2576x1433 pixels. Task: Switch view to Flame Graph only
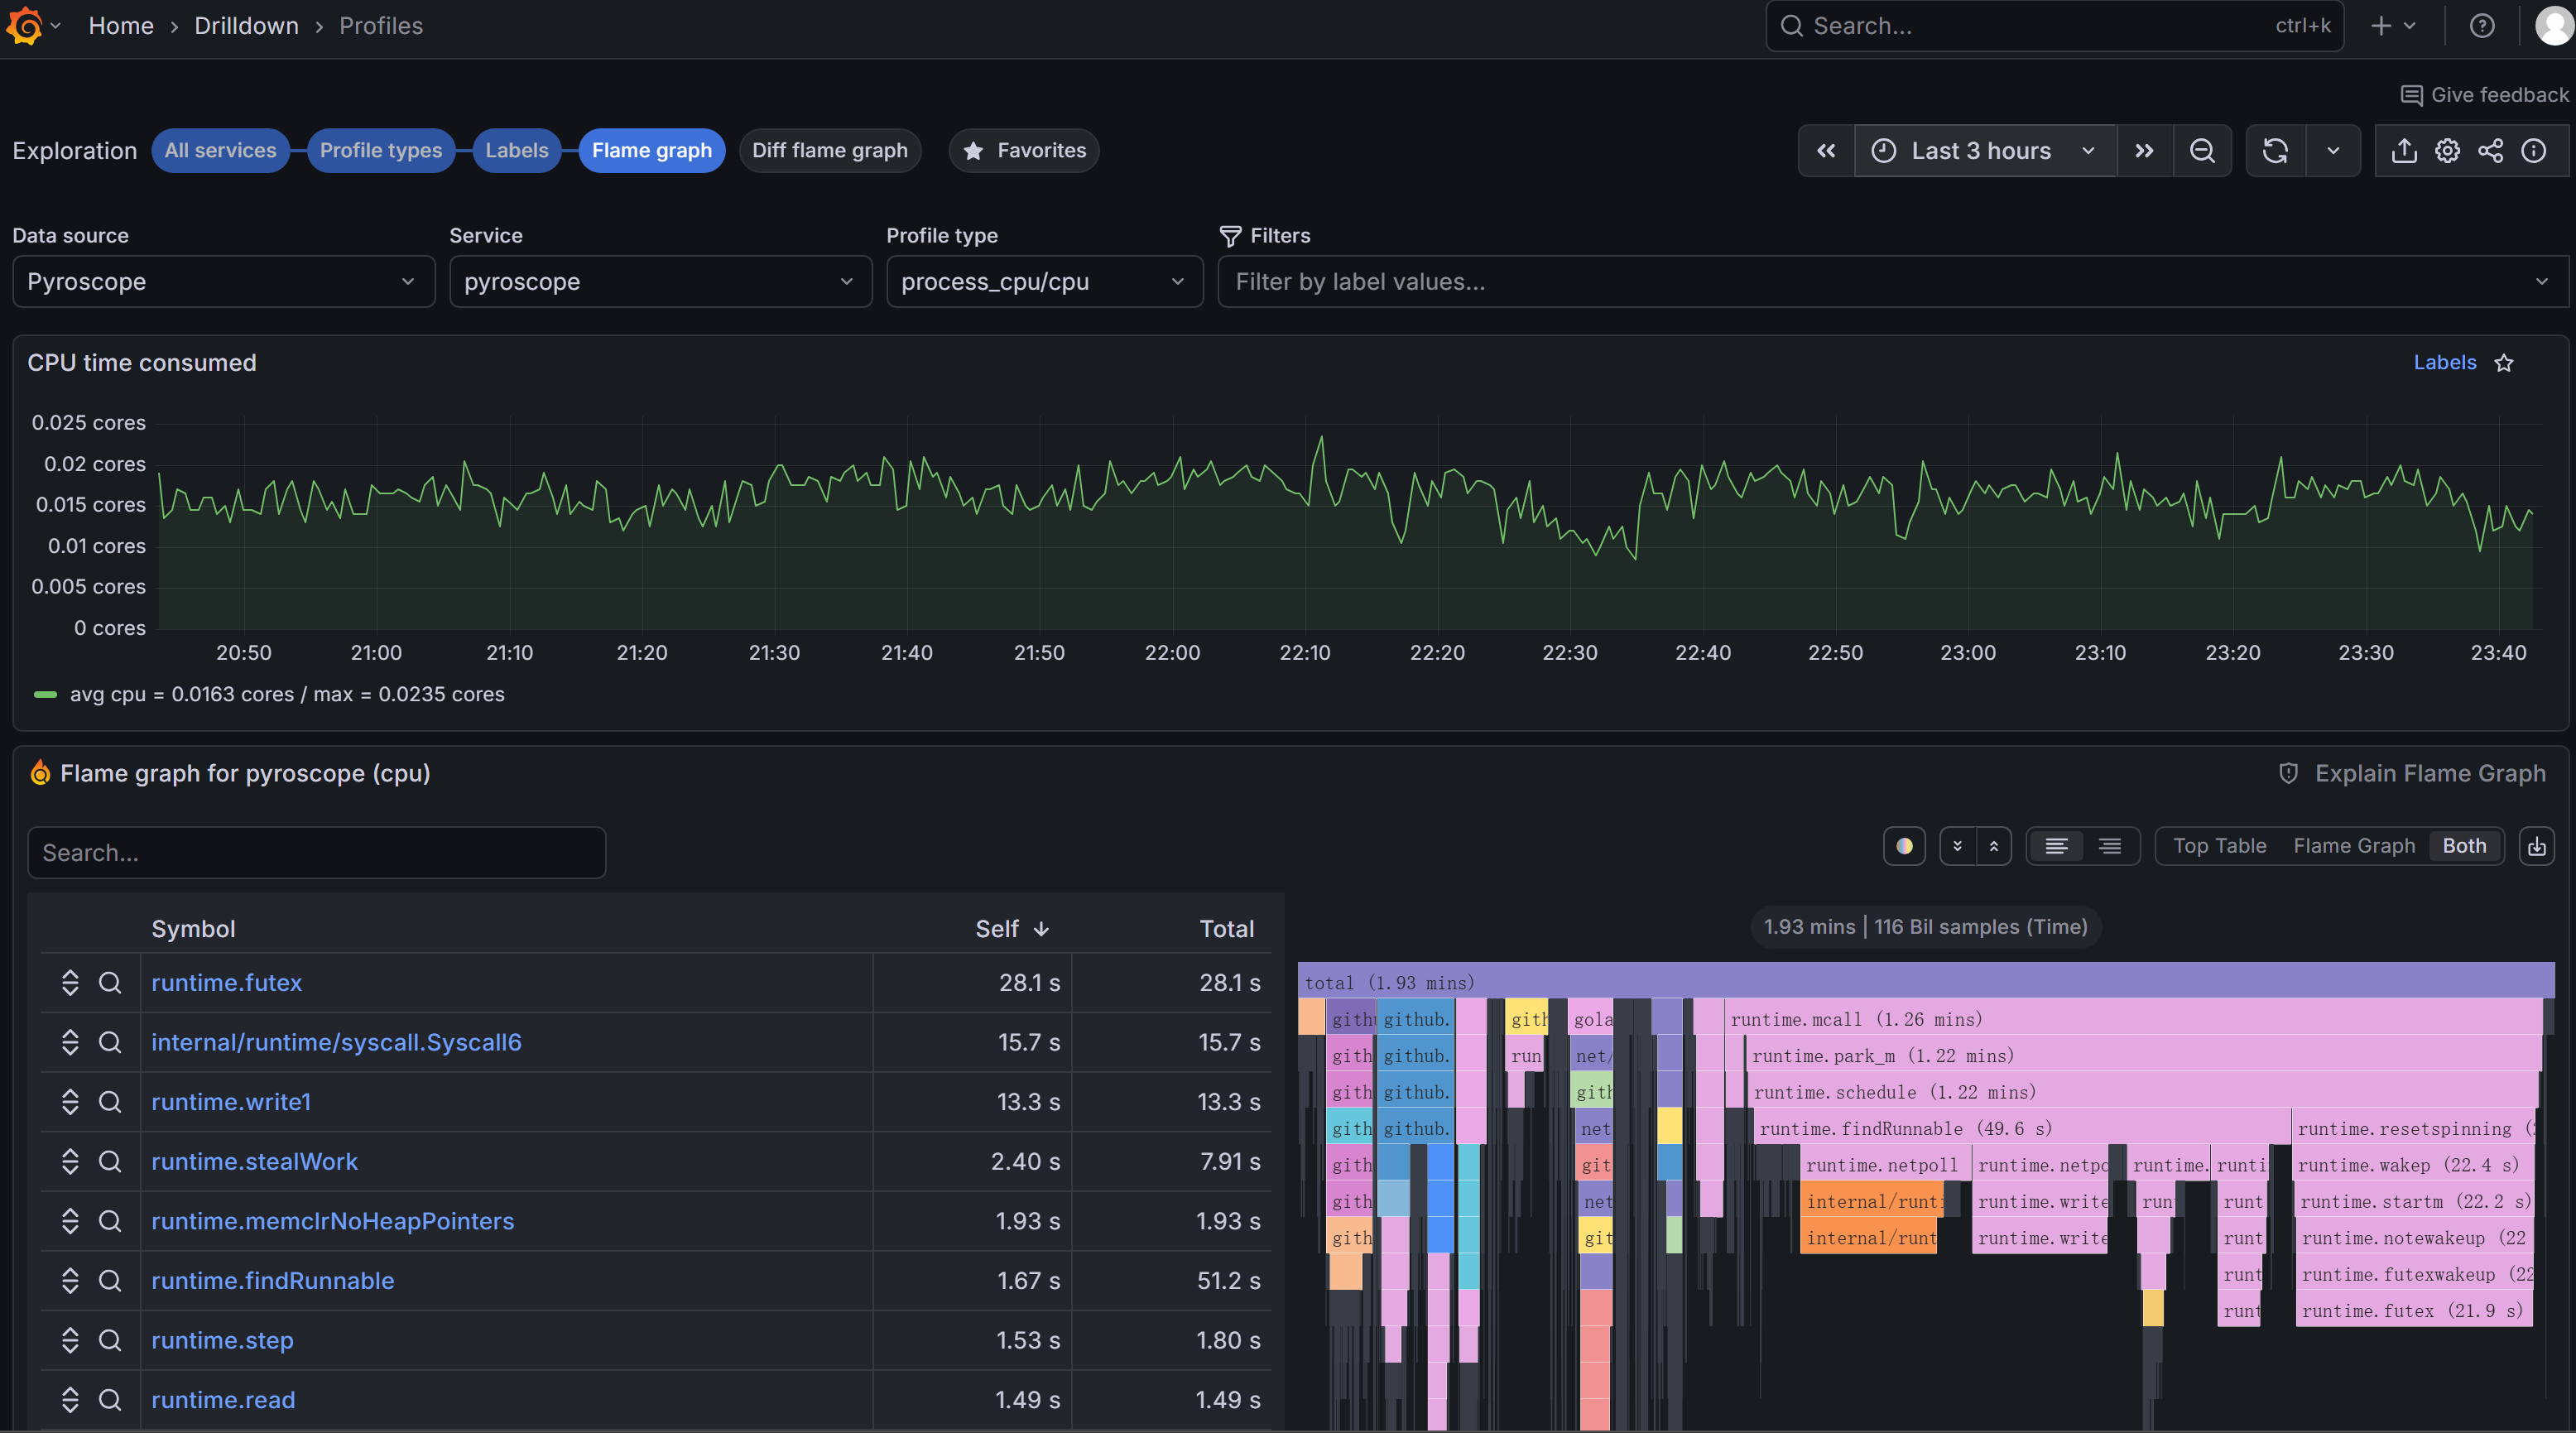[2353, 847]
